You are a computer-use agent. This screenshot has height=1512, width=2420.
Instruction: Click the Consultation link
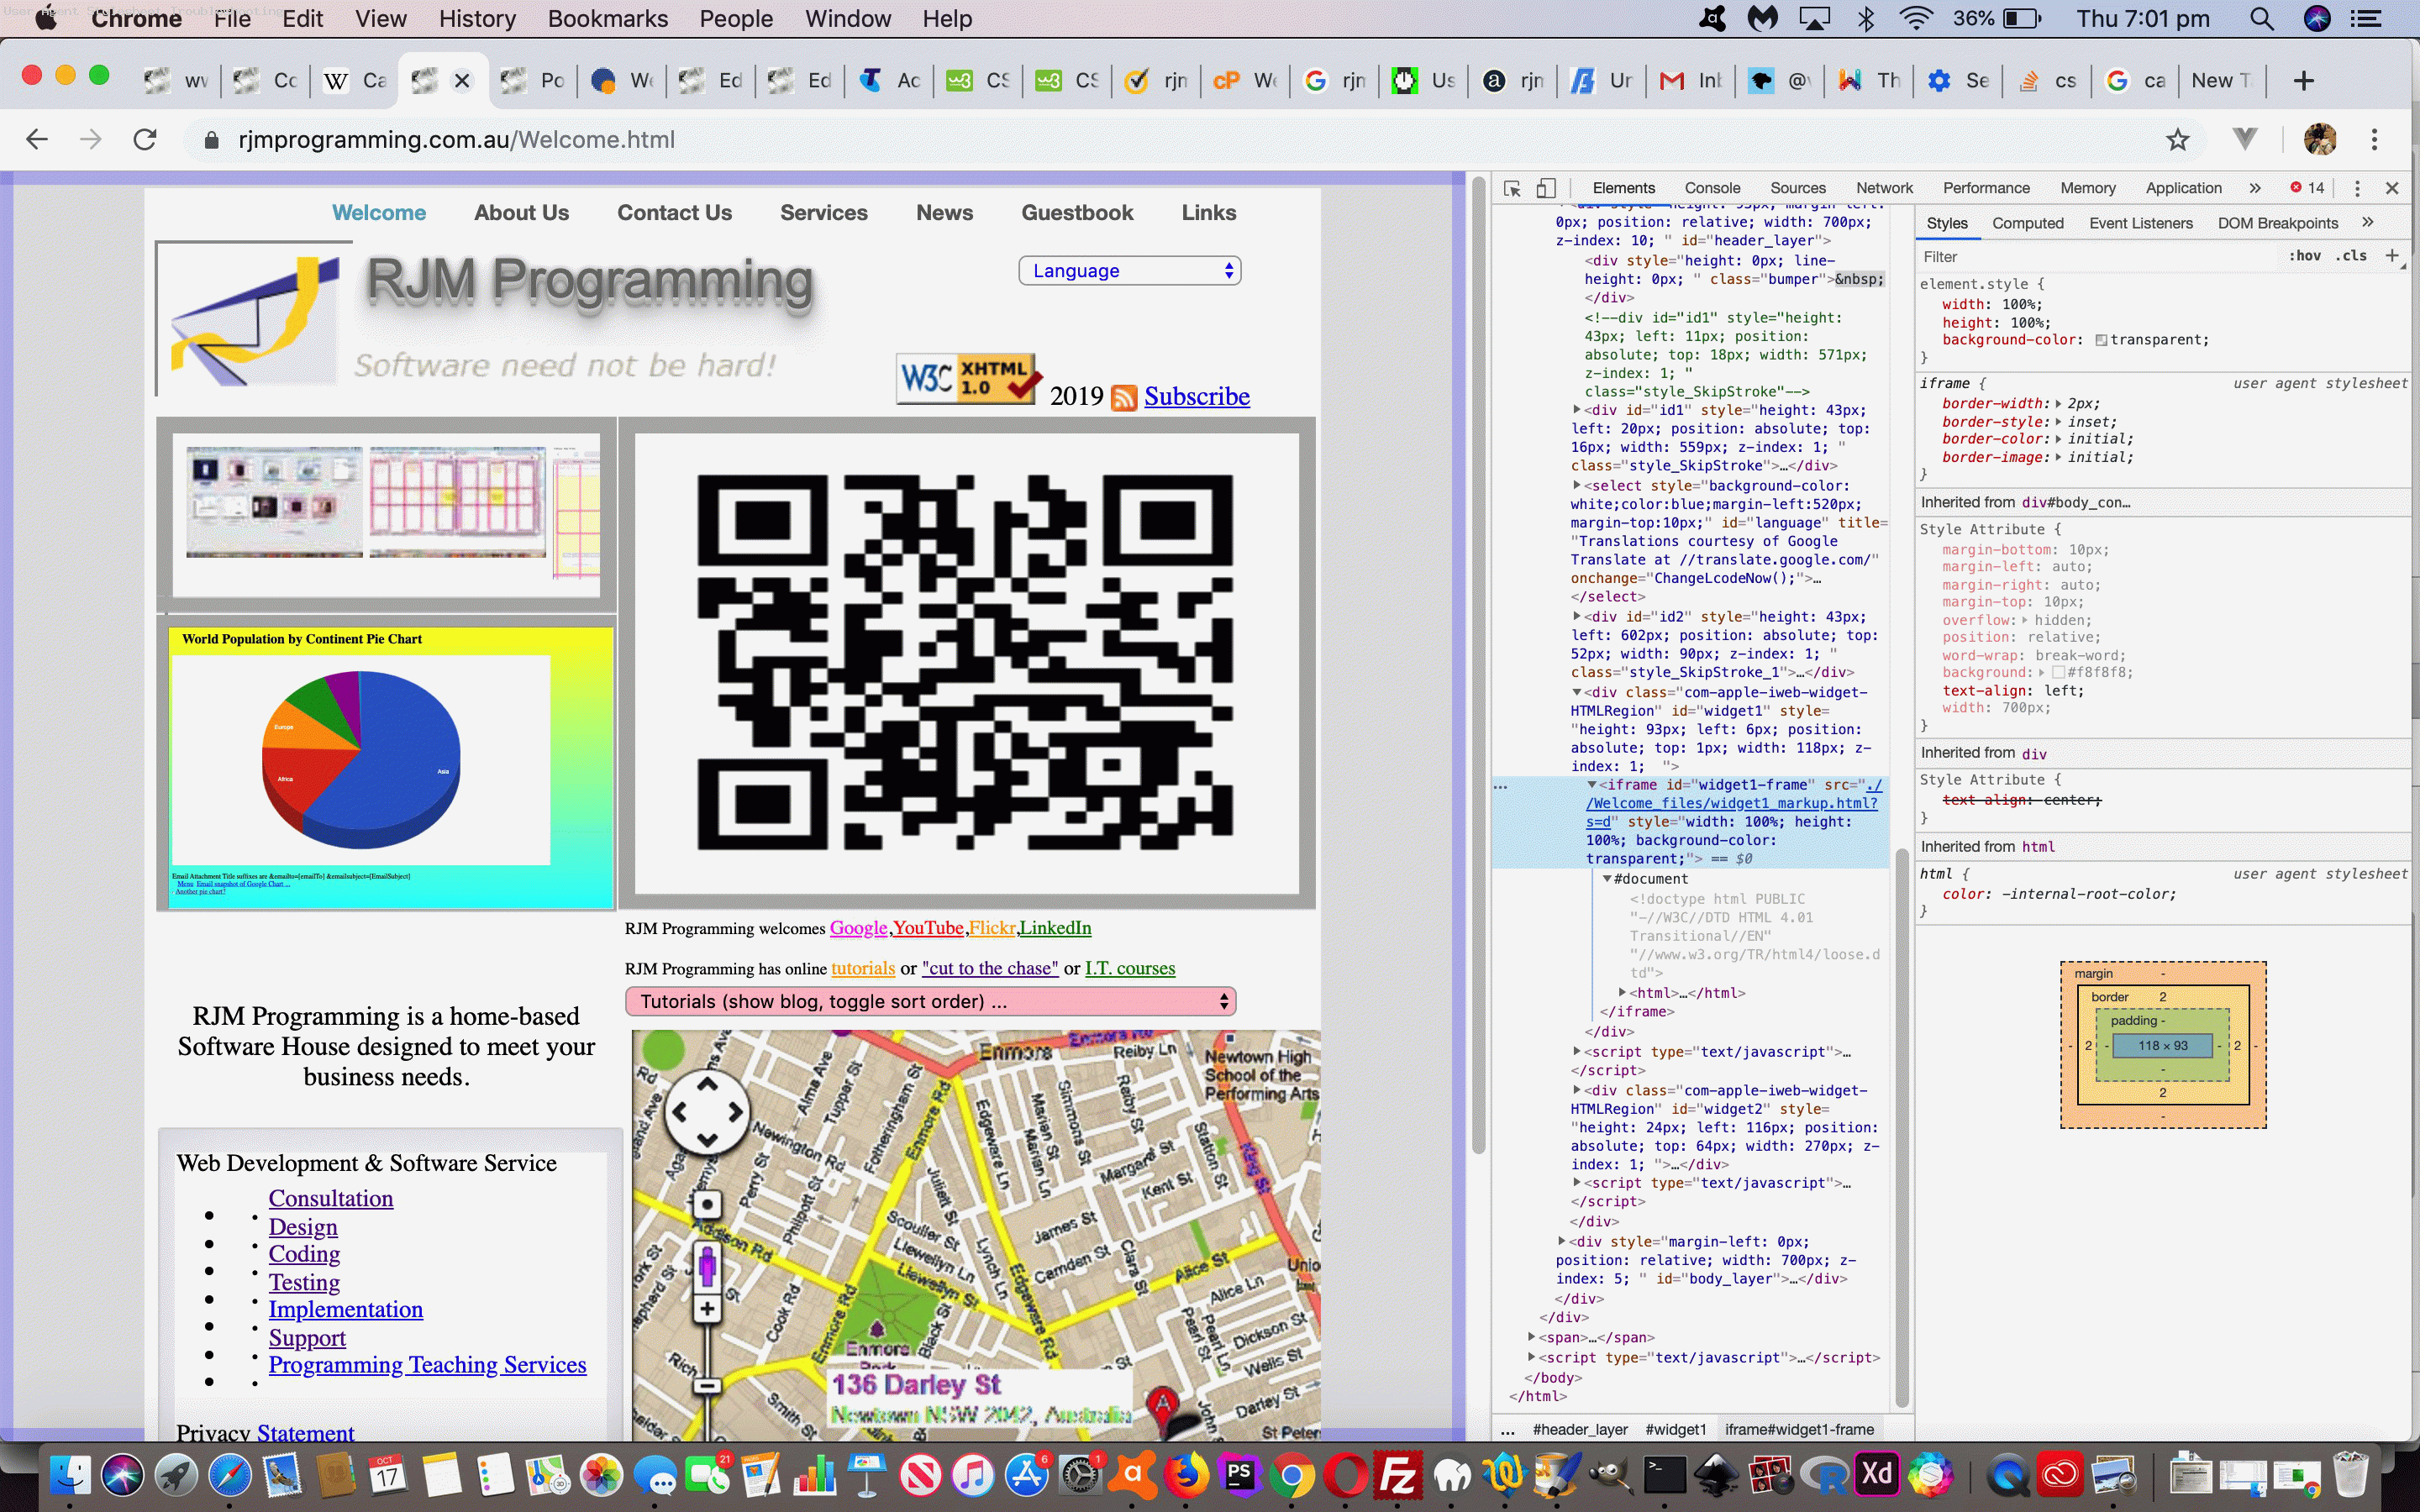click(331, 1198)
